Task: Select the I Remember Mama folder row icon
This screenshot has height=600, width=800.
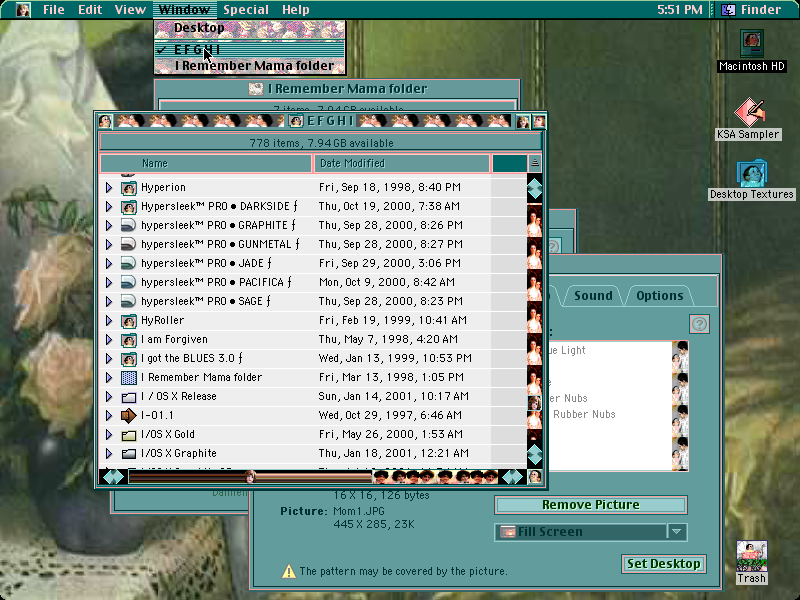Action: tap(129, 378)
